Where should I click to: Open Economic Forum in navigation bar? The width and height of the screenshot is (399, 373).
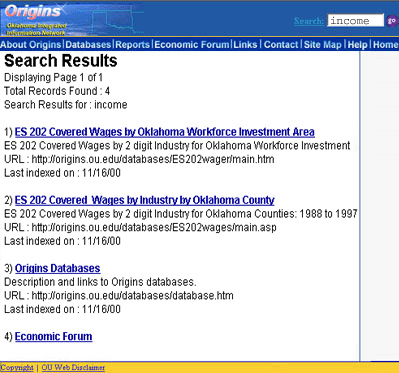click(192, 45)
